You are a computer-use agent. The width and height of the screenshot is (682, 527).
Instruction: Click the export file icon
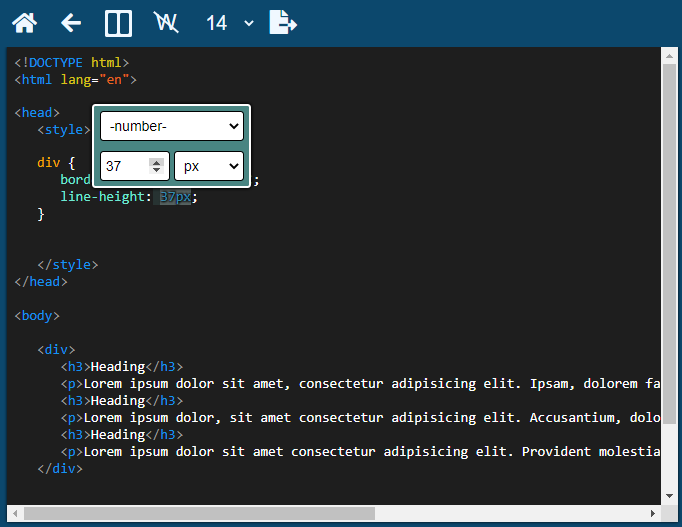[x=283, y=22]
